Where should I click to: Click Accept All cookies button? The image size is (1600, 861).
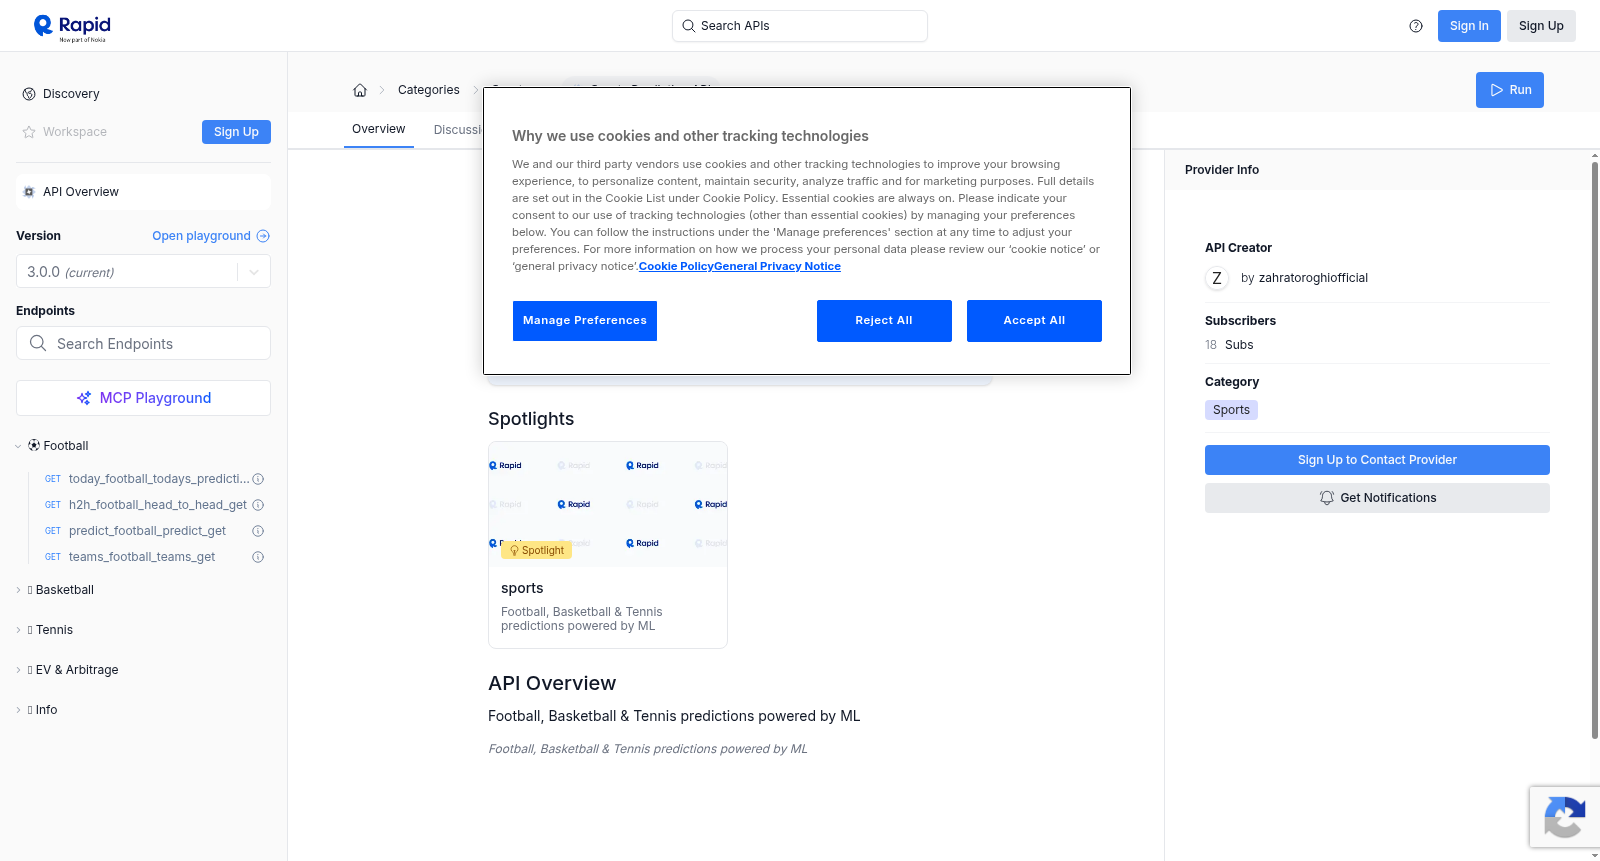pyautogui.click(x=1034, y=321)
